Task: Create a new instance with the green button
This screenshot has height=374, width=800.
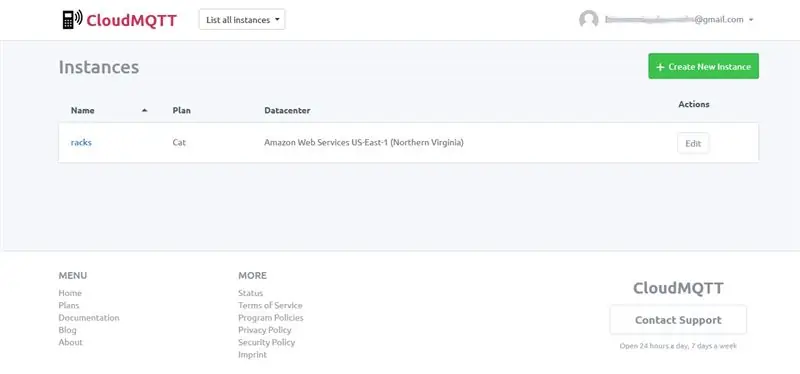Action: click(704, 66)
